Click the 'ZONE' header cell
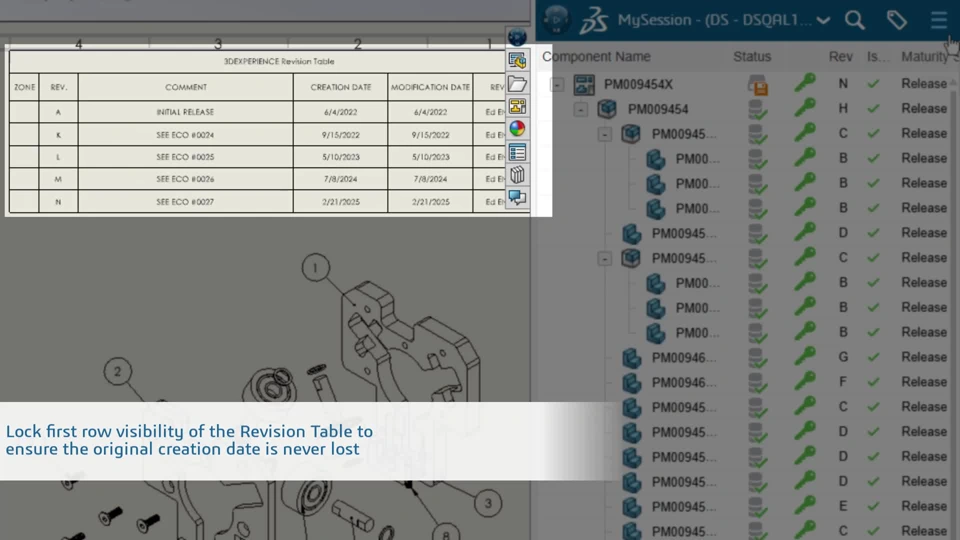 (x=24, y=87)
